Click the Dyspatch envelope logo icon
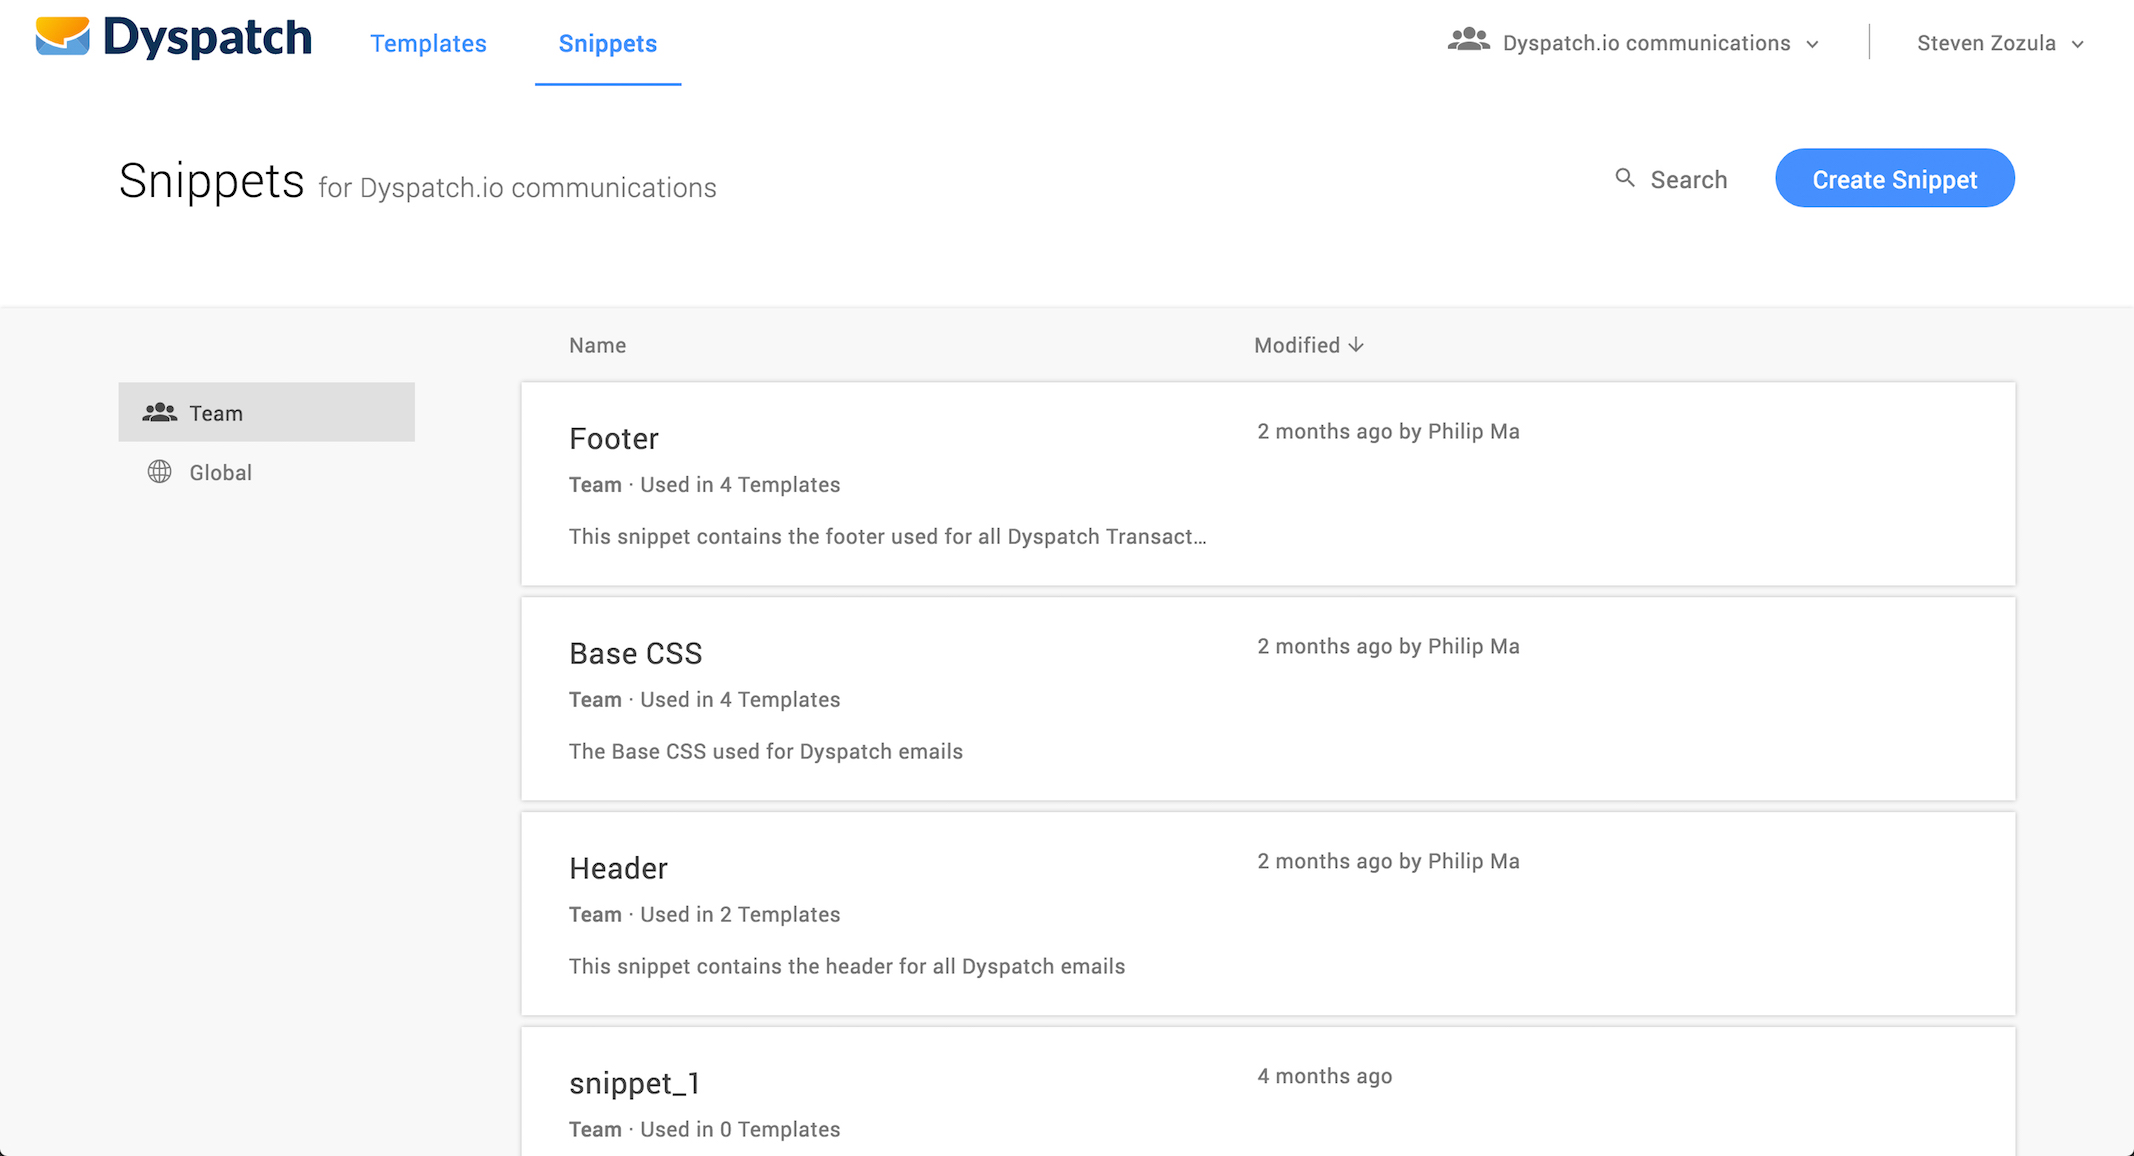The image size is (2134, 1156). (x=63, y=36)
